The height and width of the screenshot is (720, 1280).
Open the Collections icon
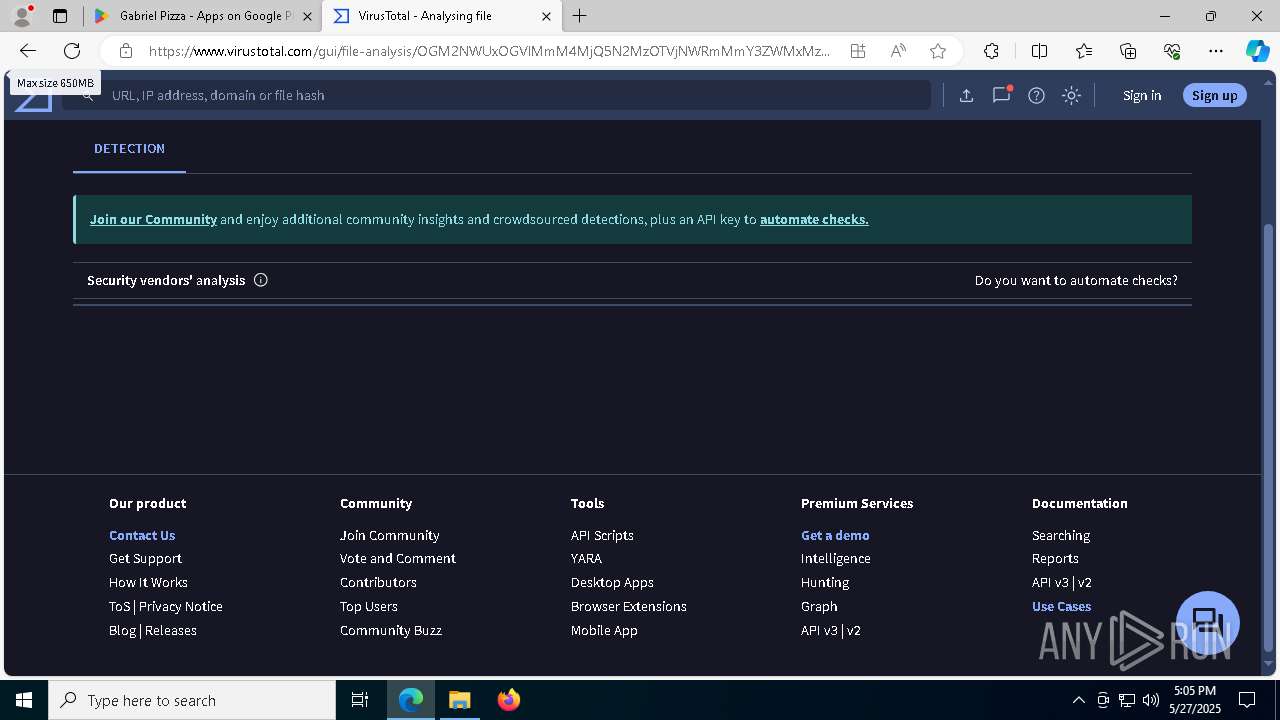[x=1128, y=51]
